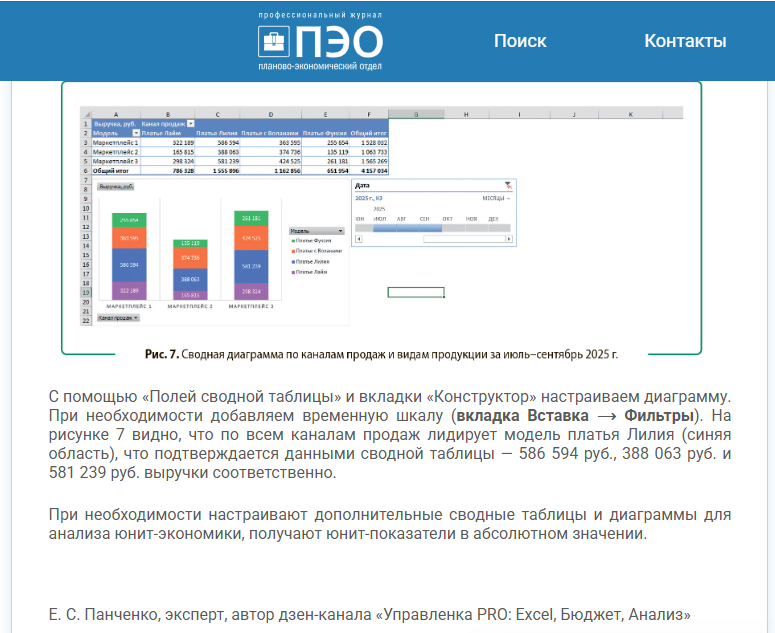Click the blue Платье Лилия legend entry

(310, 261)
